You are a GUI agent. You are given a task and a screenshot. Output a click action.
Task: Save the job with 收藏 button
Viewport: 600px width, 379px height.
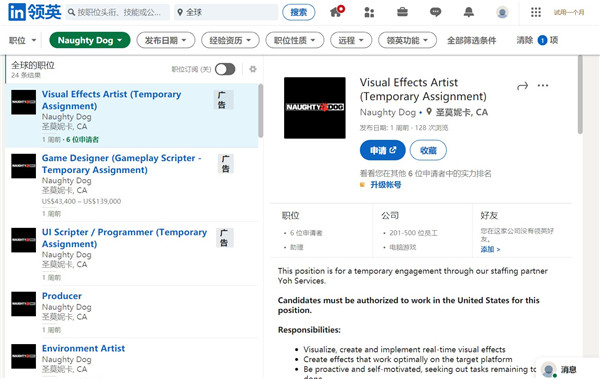click(428, 150)
